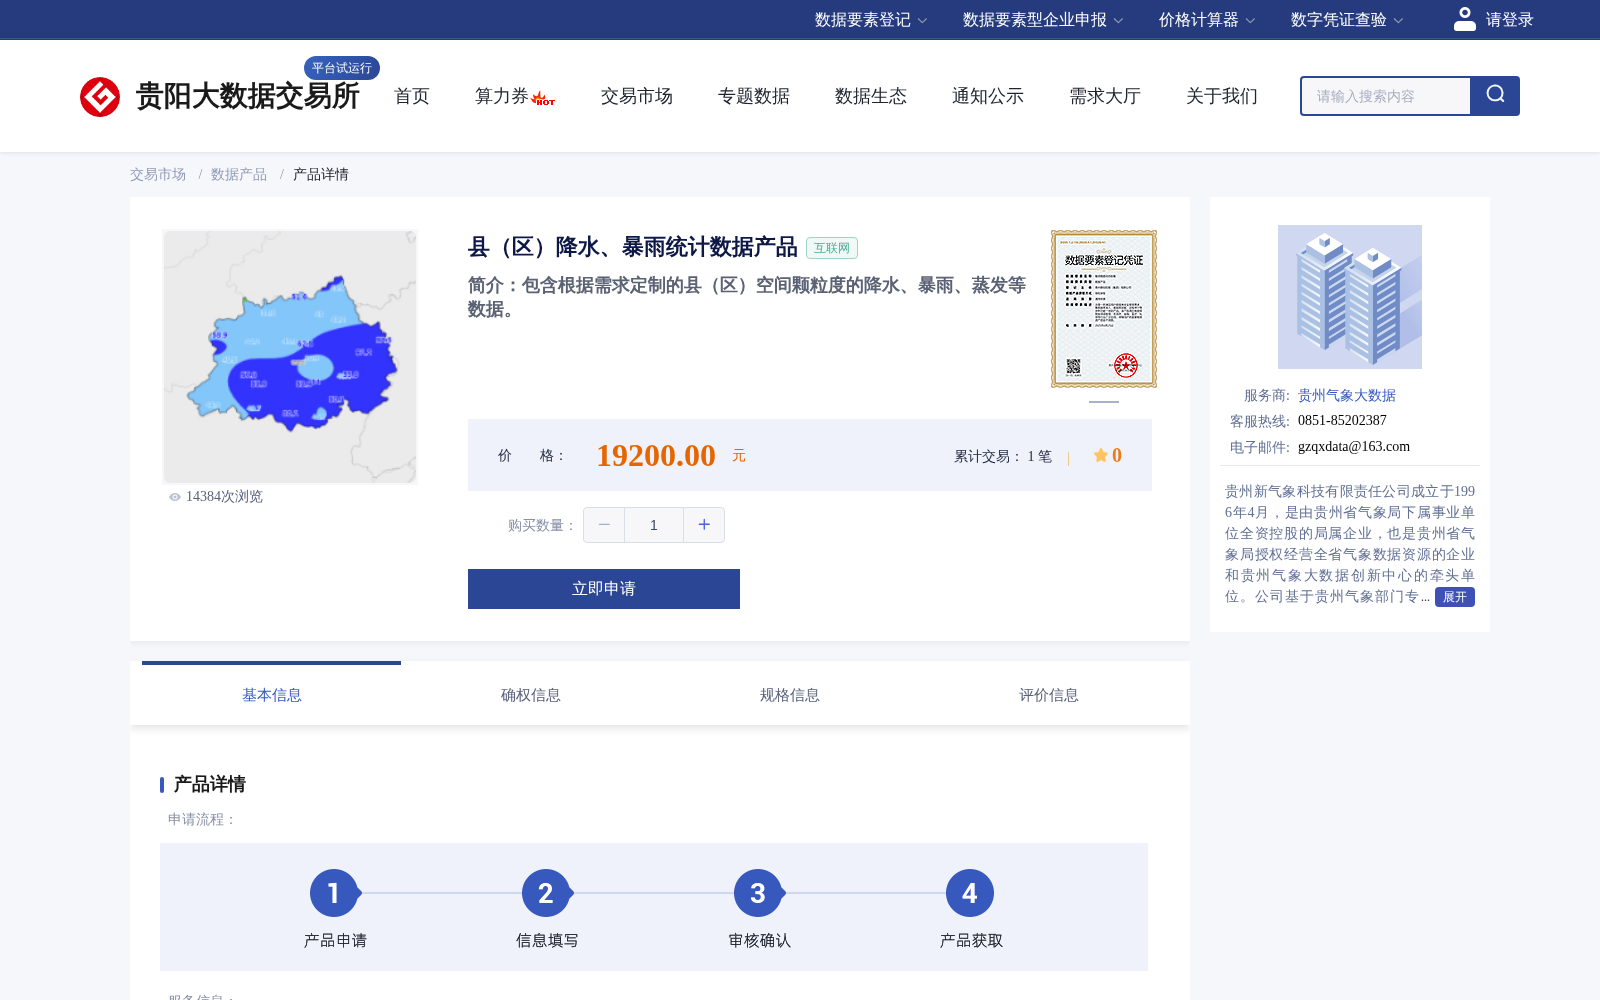
Task: Click the purchase quantity input field
Action: 654,525
